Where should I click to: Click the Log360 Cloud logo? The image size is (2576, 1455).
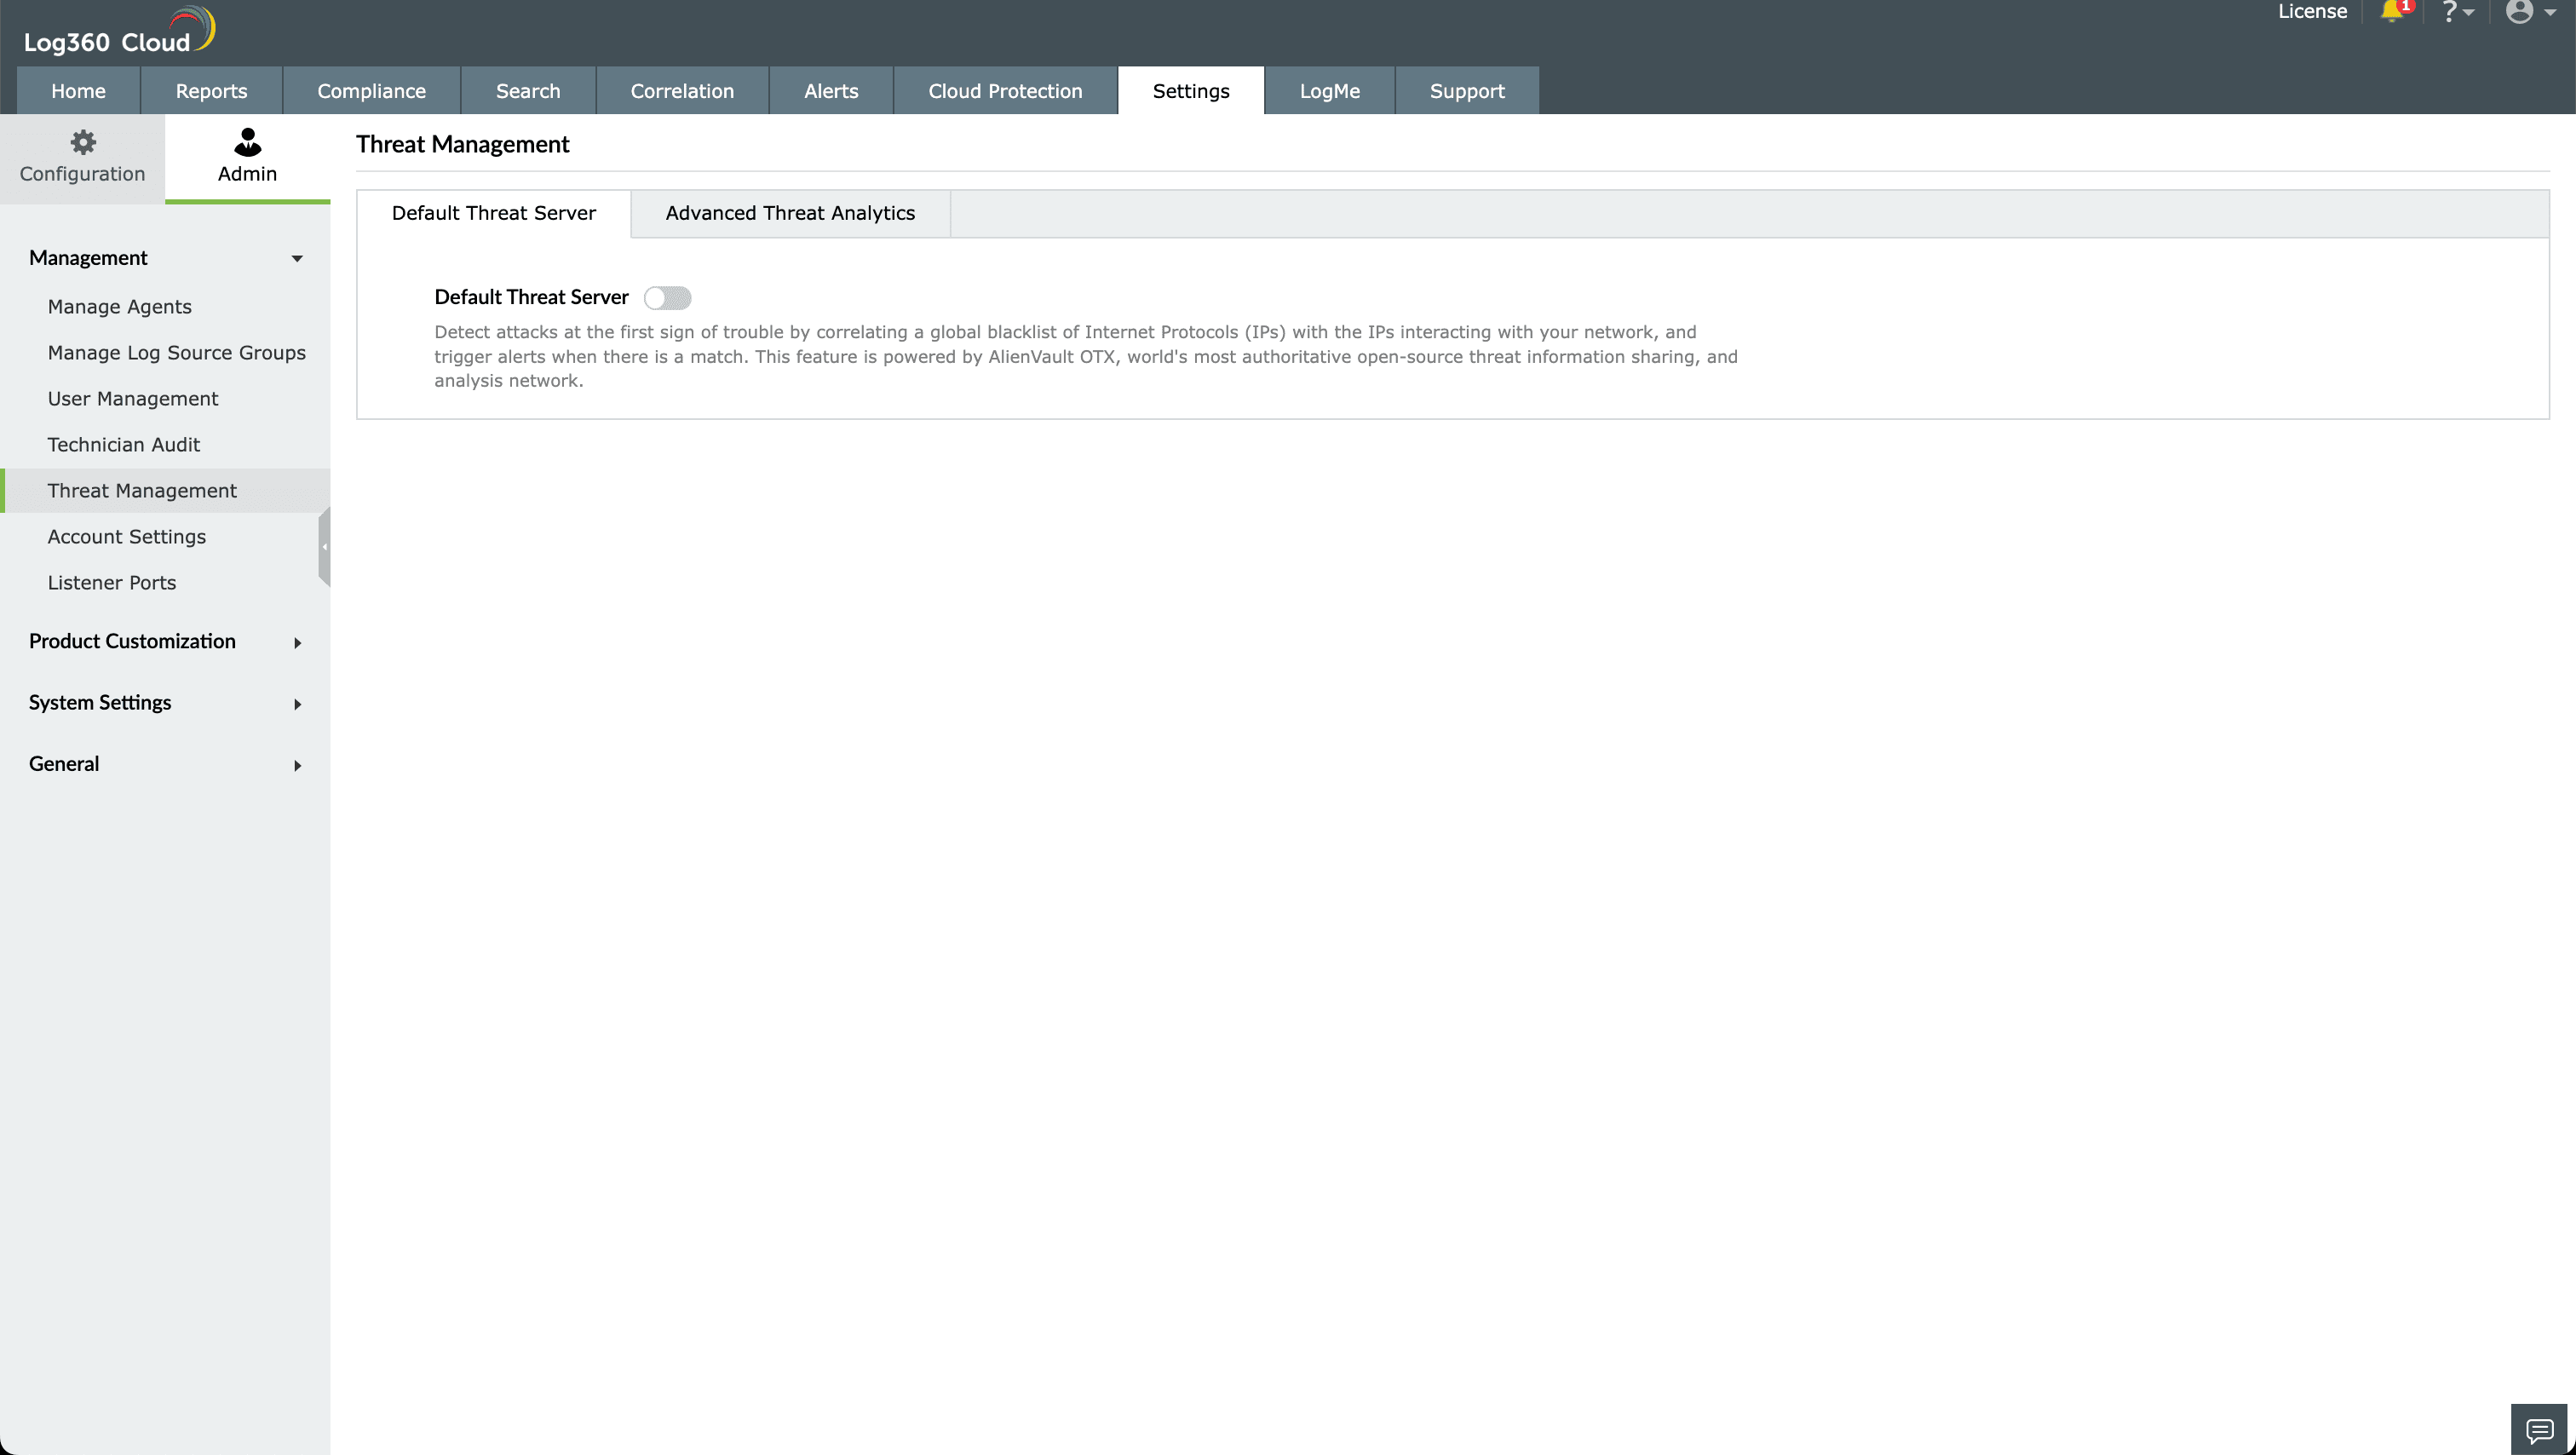pyautogui.click(x=118, y=32)
